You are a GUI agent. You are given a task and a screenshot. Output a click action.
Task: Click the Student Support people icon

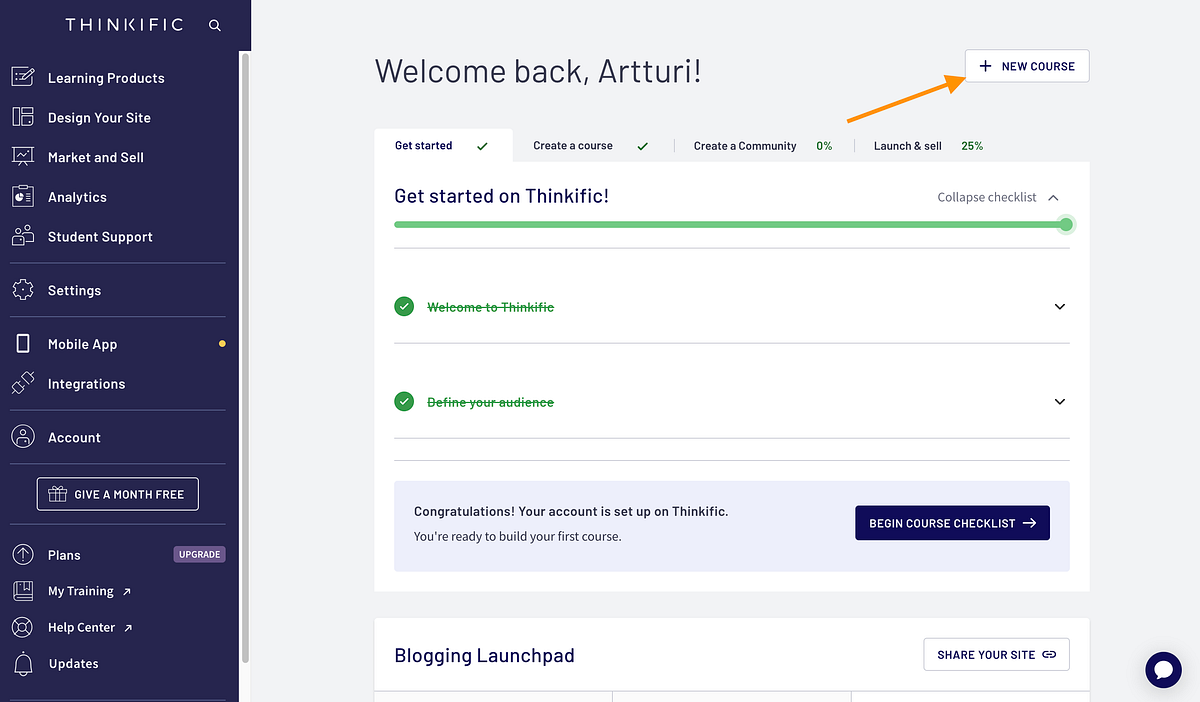23,237
